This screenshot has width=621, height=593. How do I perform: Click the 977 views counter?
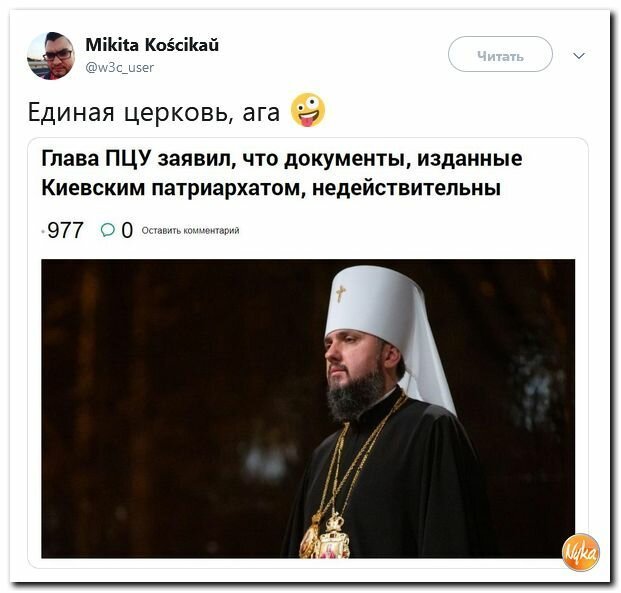[65, 230]
